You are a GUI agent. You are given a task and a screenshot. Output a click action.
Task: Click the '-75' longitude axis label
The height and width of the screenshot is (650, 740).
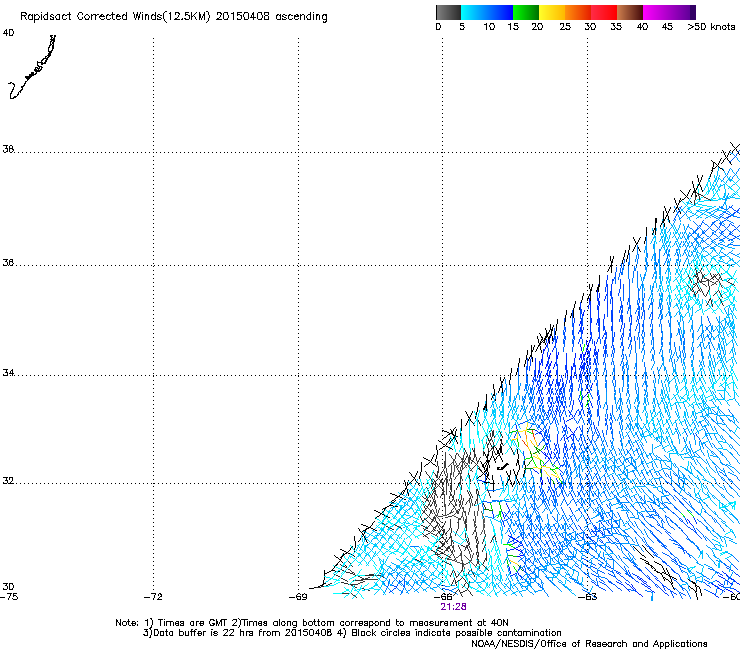point(9,597)
